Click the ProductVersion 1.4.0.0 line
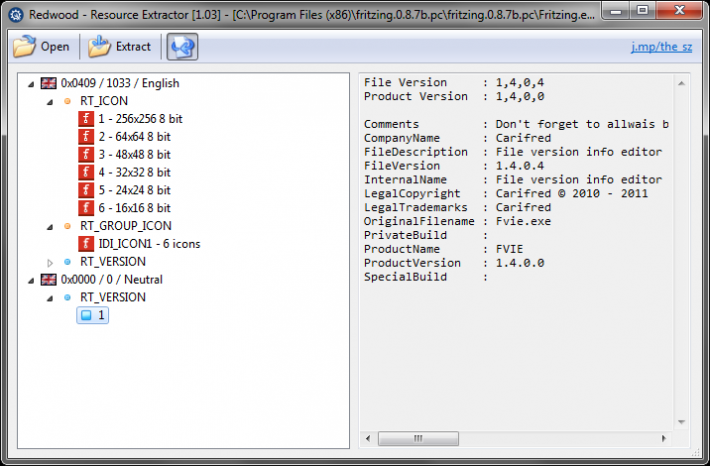 (x=454, y=263)
